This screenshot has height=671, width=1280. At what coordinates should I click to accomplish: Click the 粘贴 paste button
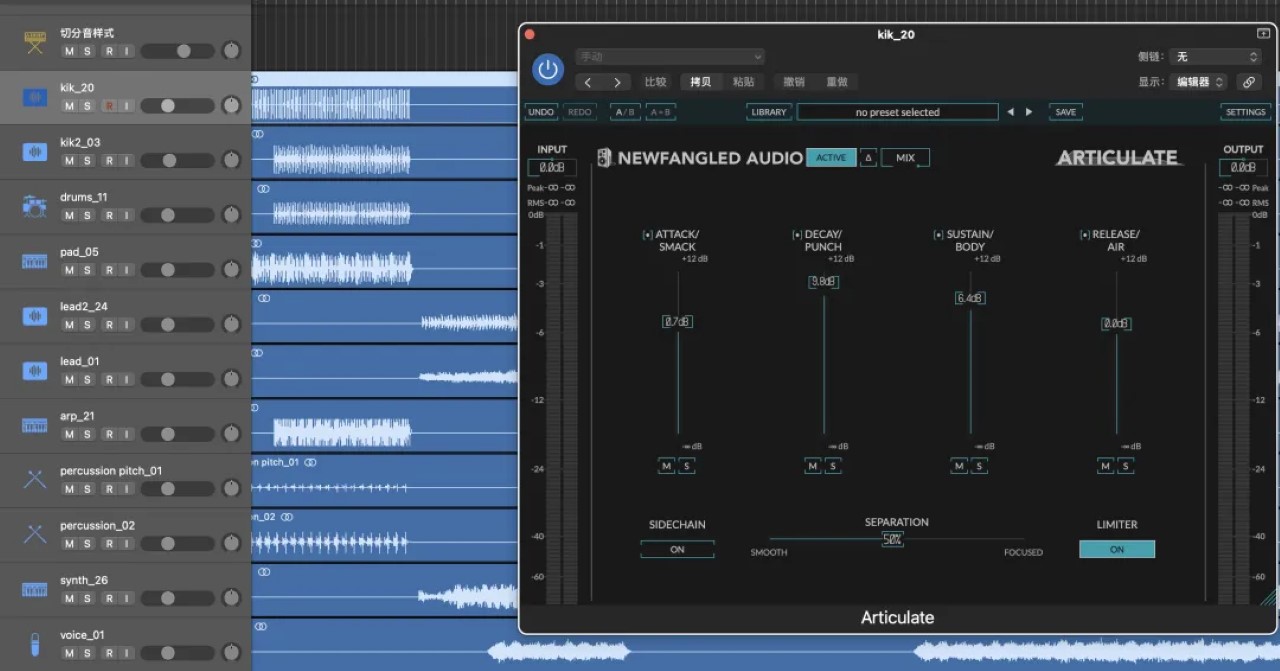743,82
